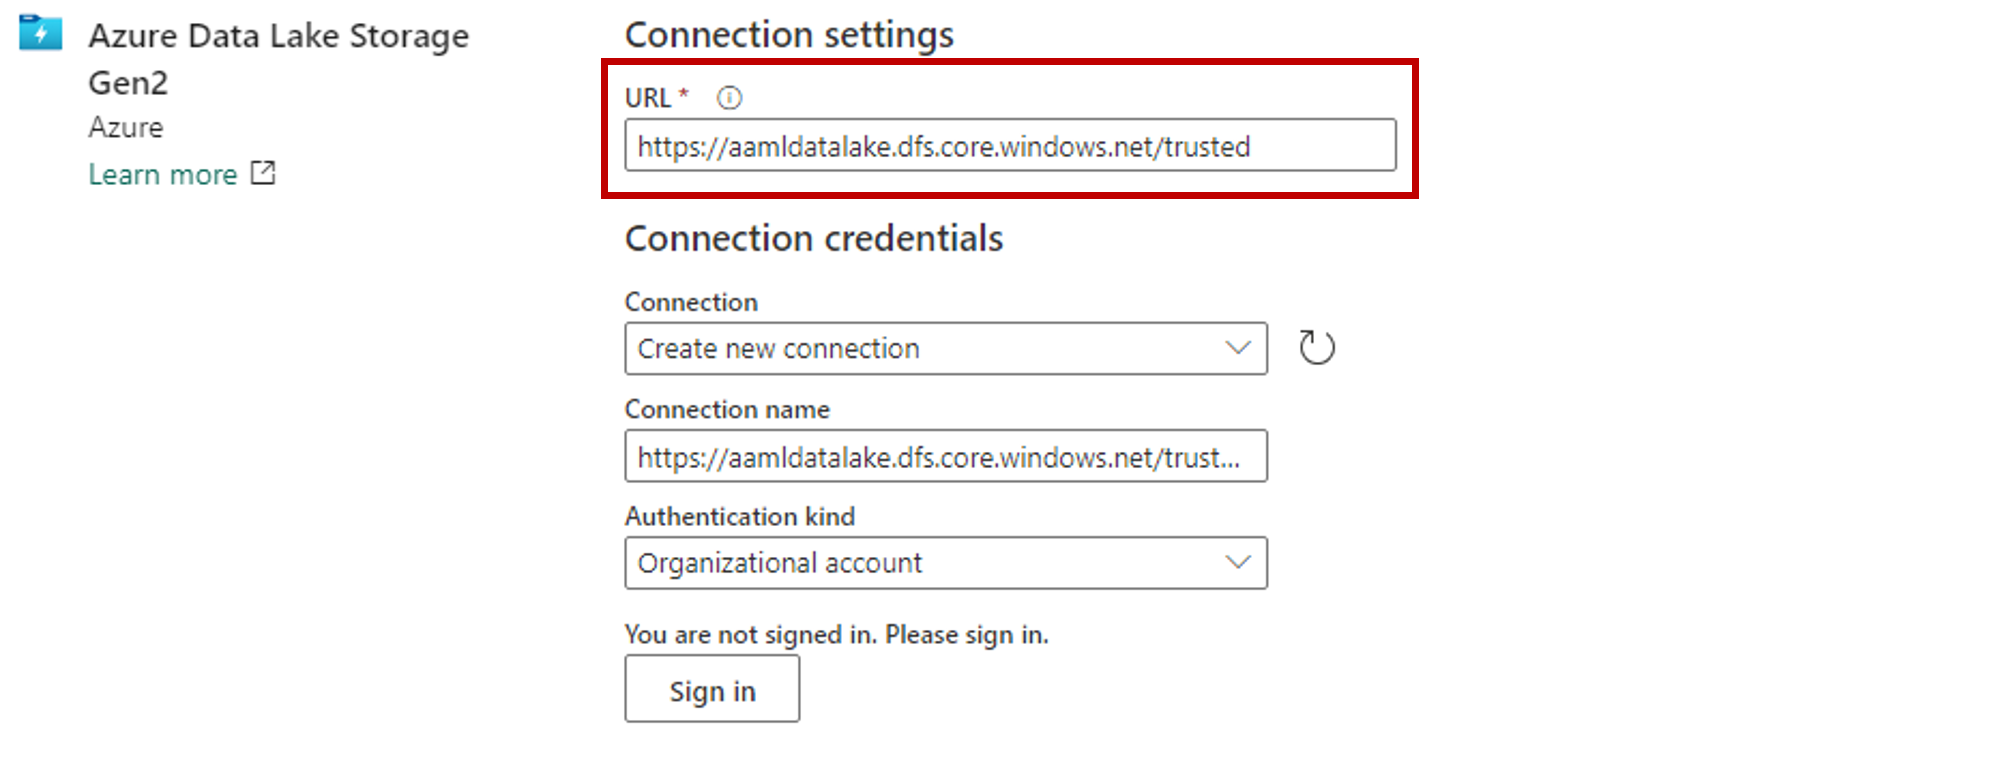This screenshot has height=772, width=1998.
Task: Click the Authentication kind label
Action: [x=740, y=517]
